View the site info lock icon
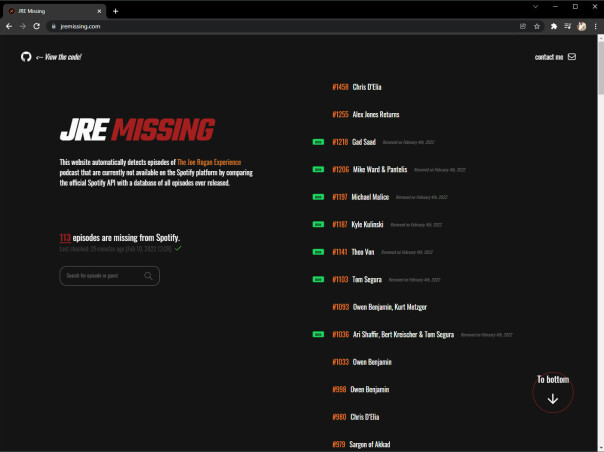Viewport: 604px width, 452px height. click(x=54, y=26)
